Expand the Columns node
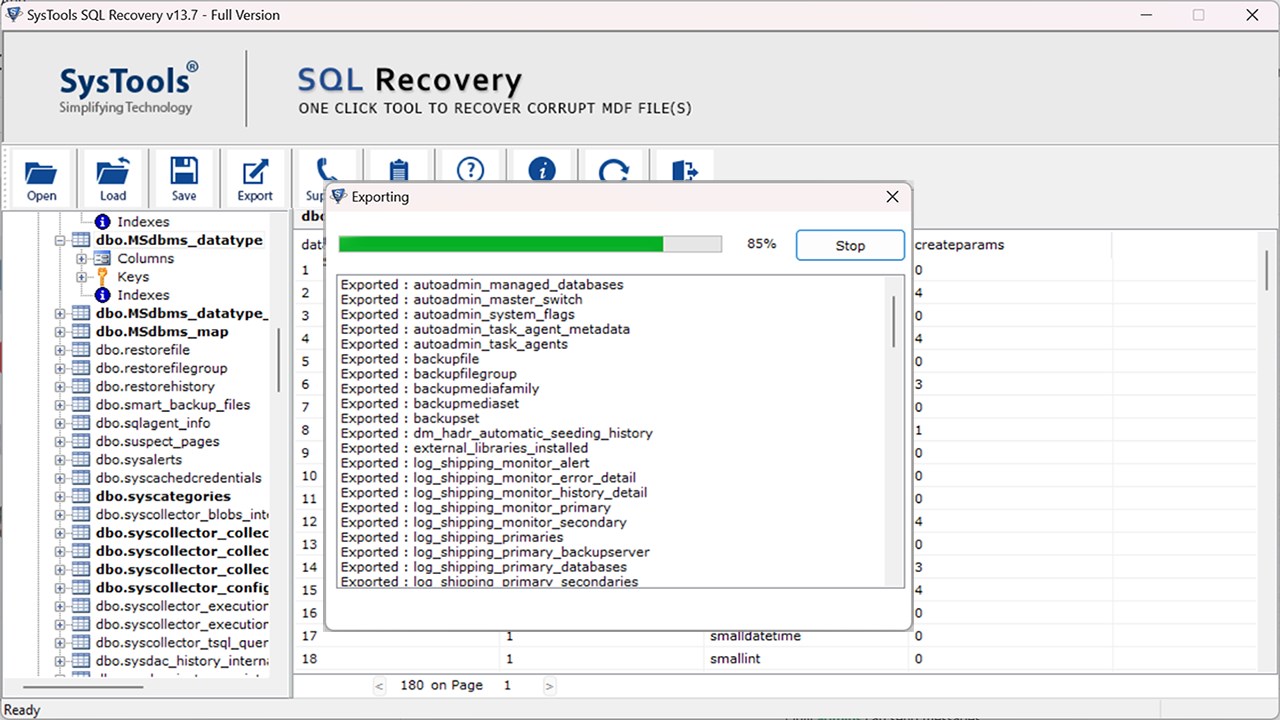This screenshot has width=1280, height=720. click(x=82, y=258)
